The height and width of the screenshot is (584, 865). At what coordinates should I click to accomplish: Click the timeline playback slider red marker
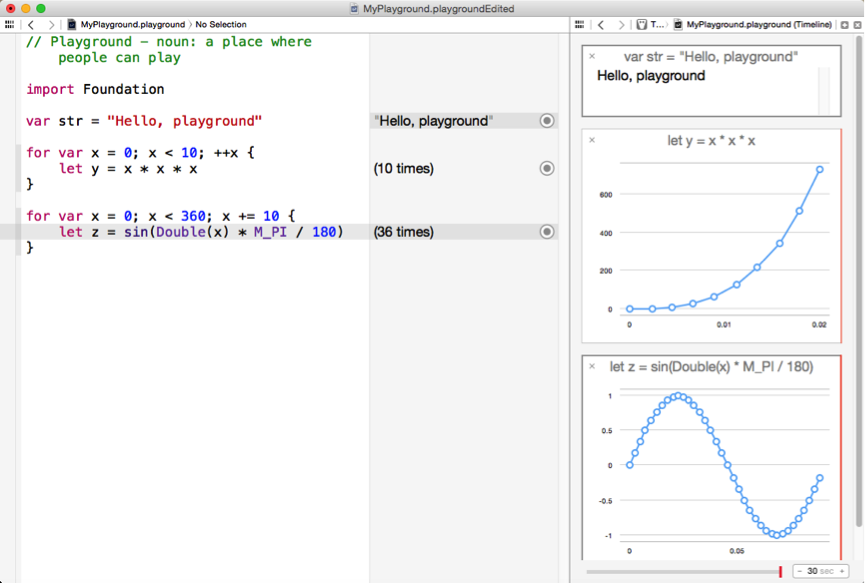(x=781, y=571)
